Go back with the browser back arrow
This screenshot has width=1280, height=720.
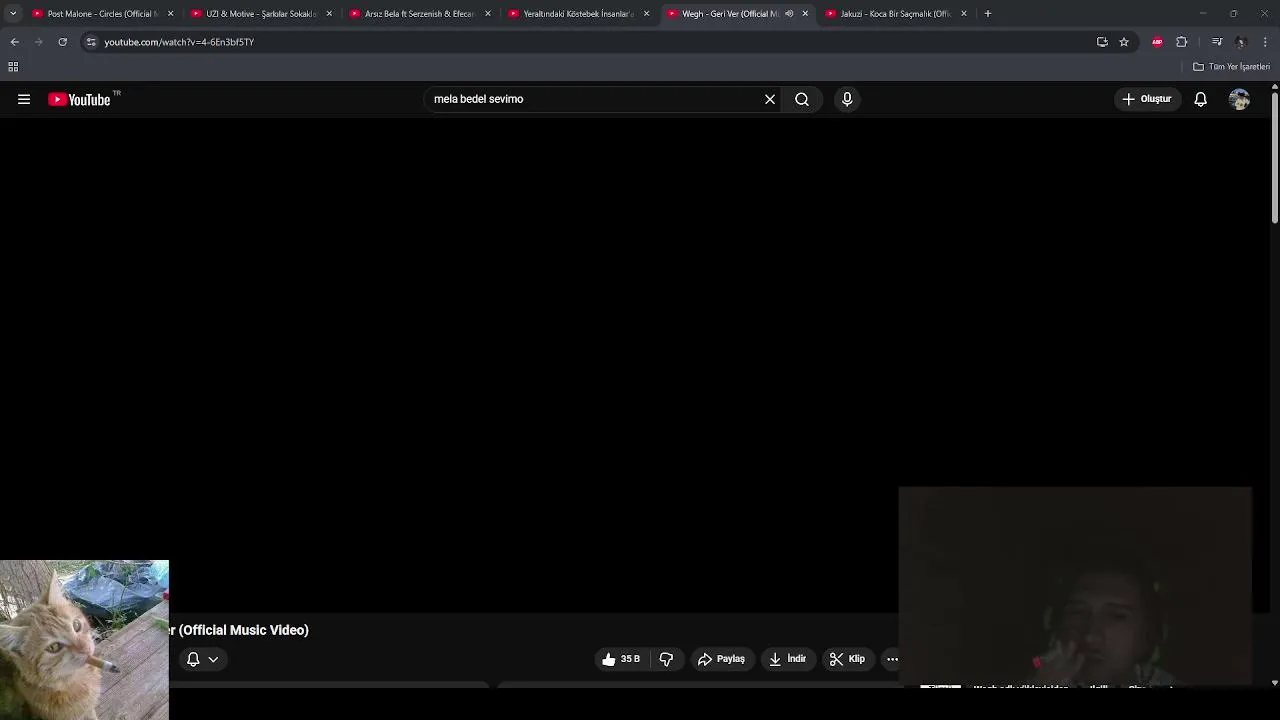14,42
